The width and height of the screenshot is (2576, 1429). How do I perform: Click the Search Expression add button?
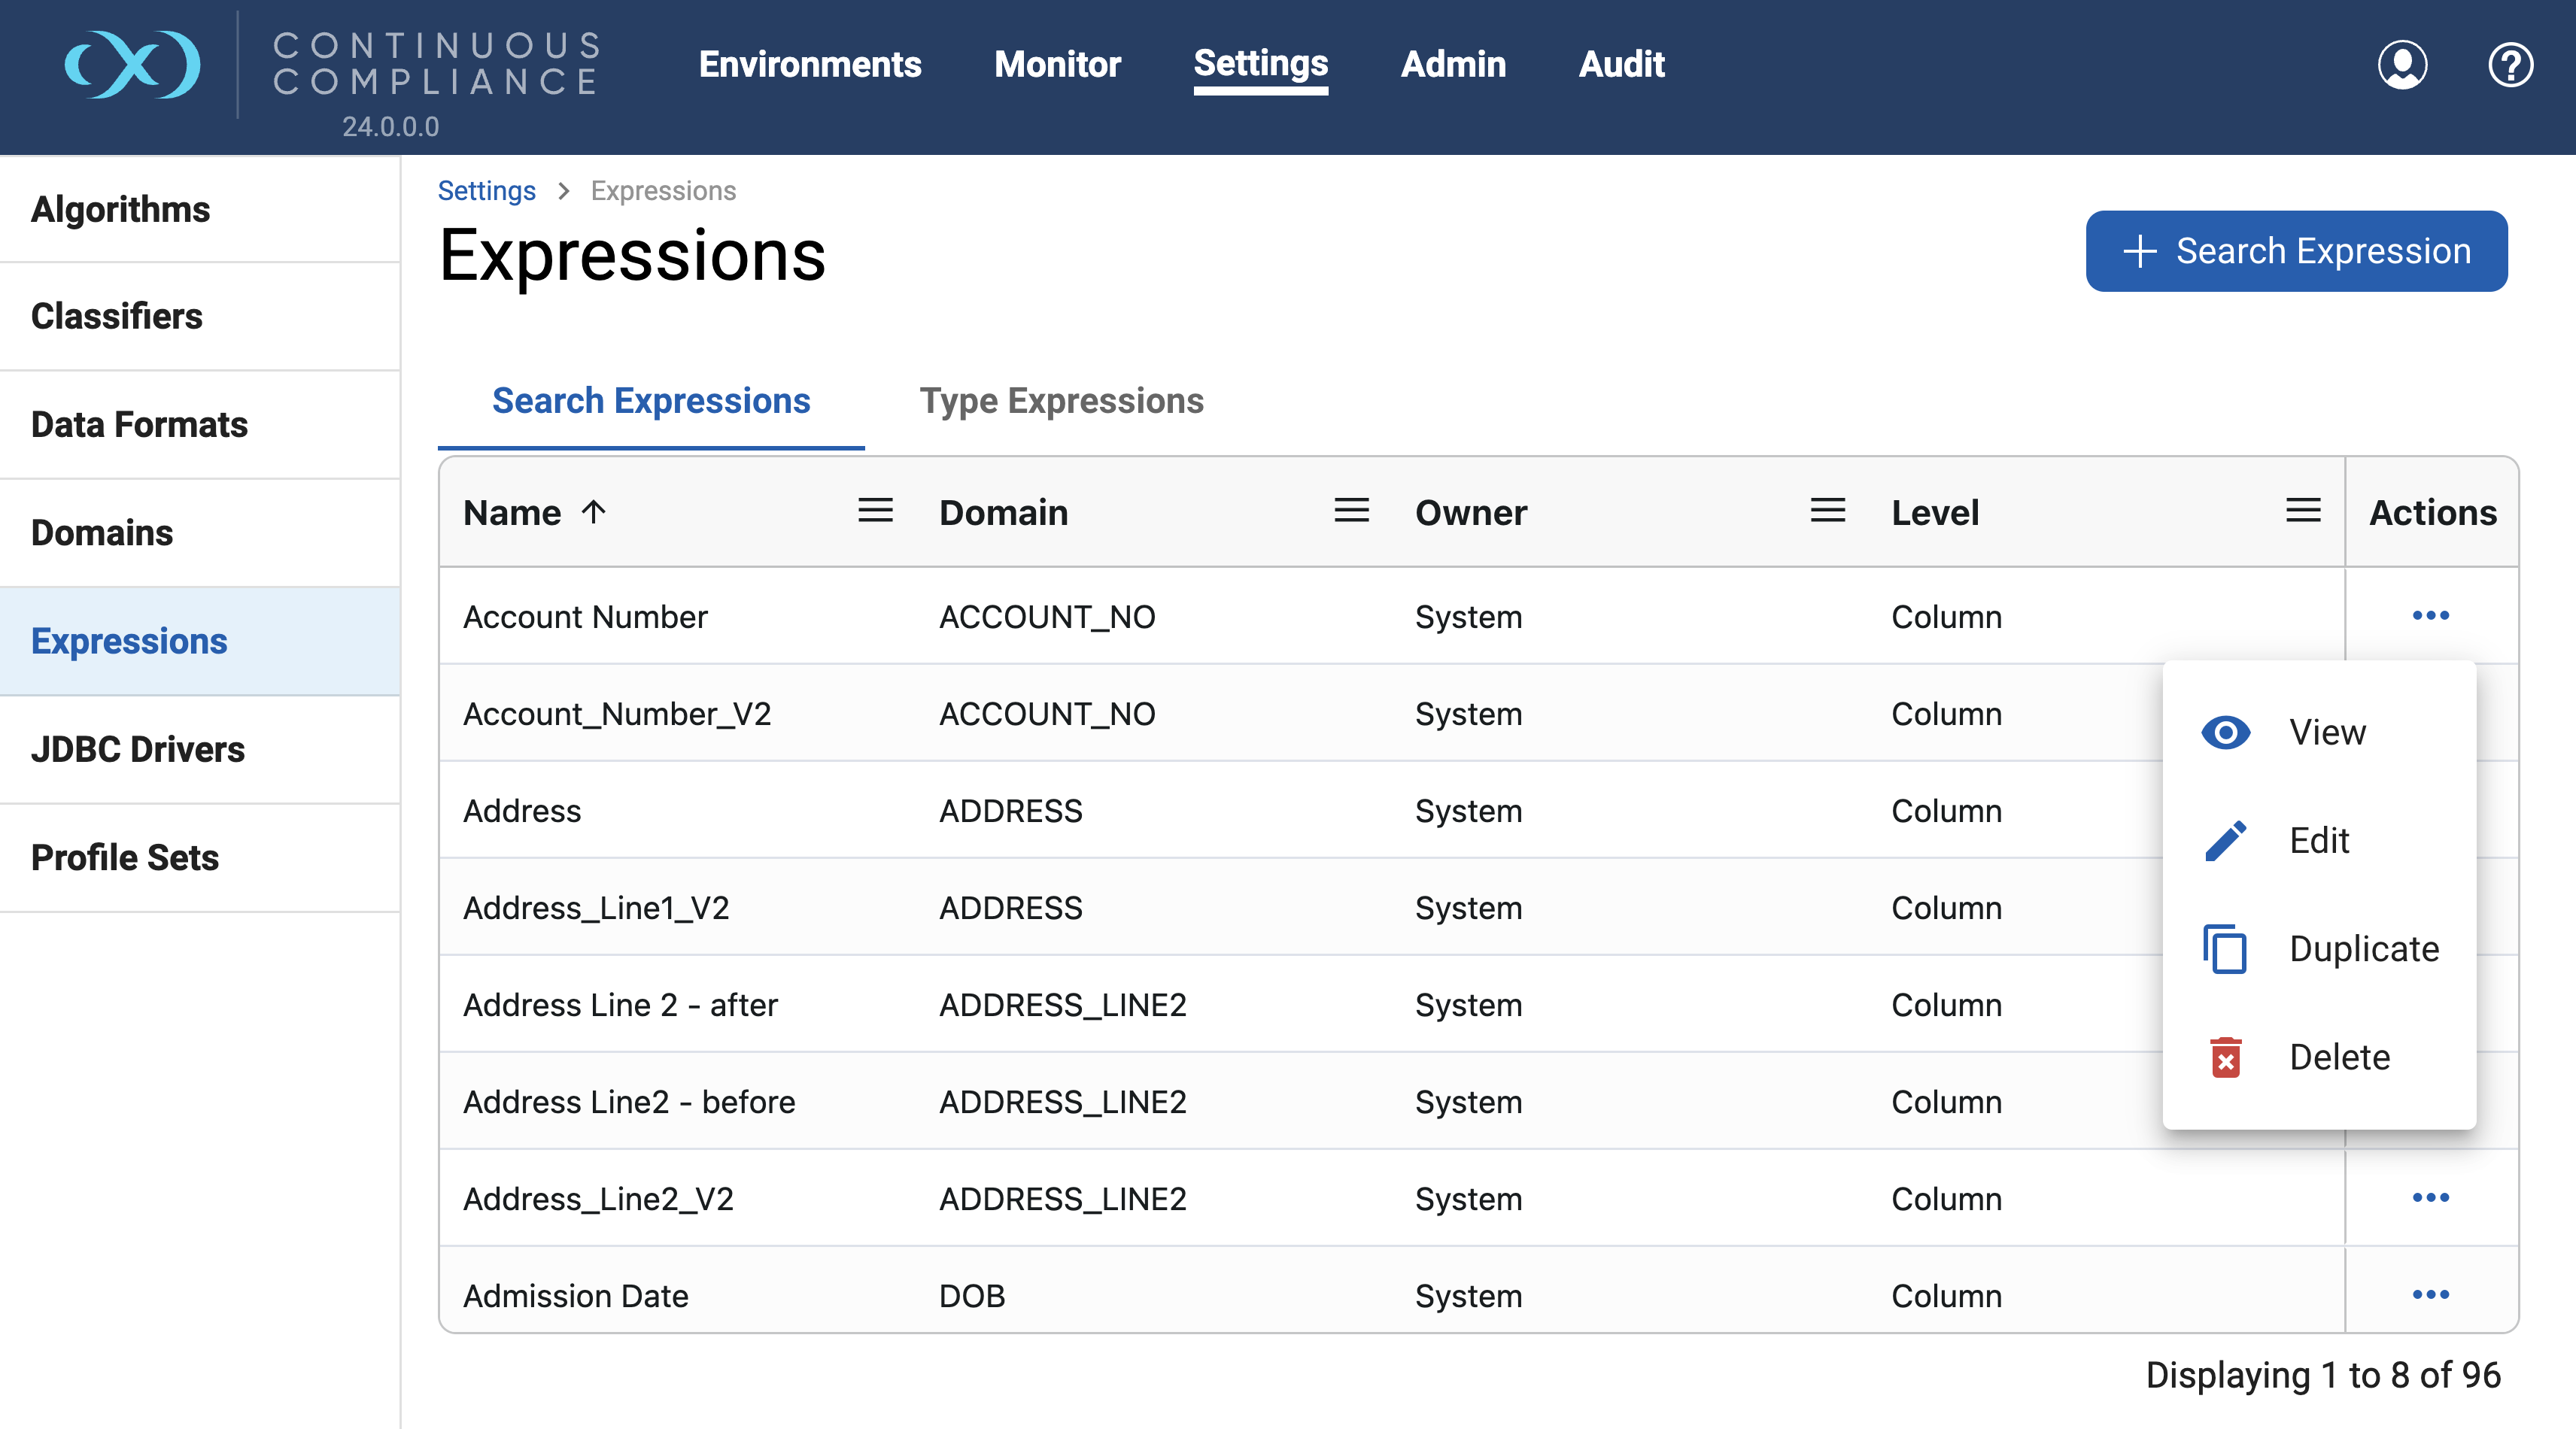(2296, 251)
